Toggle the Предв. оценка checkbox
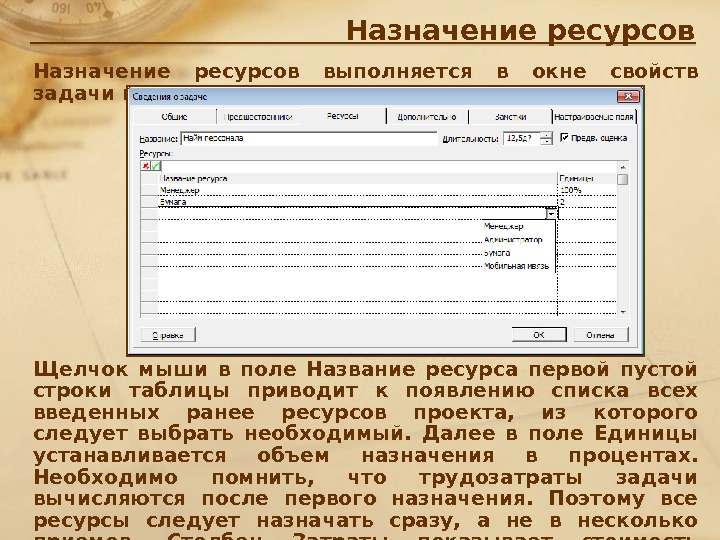Image resolution: width=720 pixels, height=540 pixels. 564,137
